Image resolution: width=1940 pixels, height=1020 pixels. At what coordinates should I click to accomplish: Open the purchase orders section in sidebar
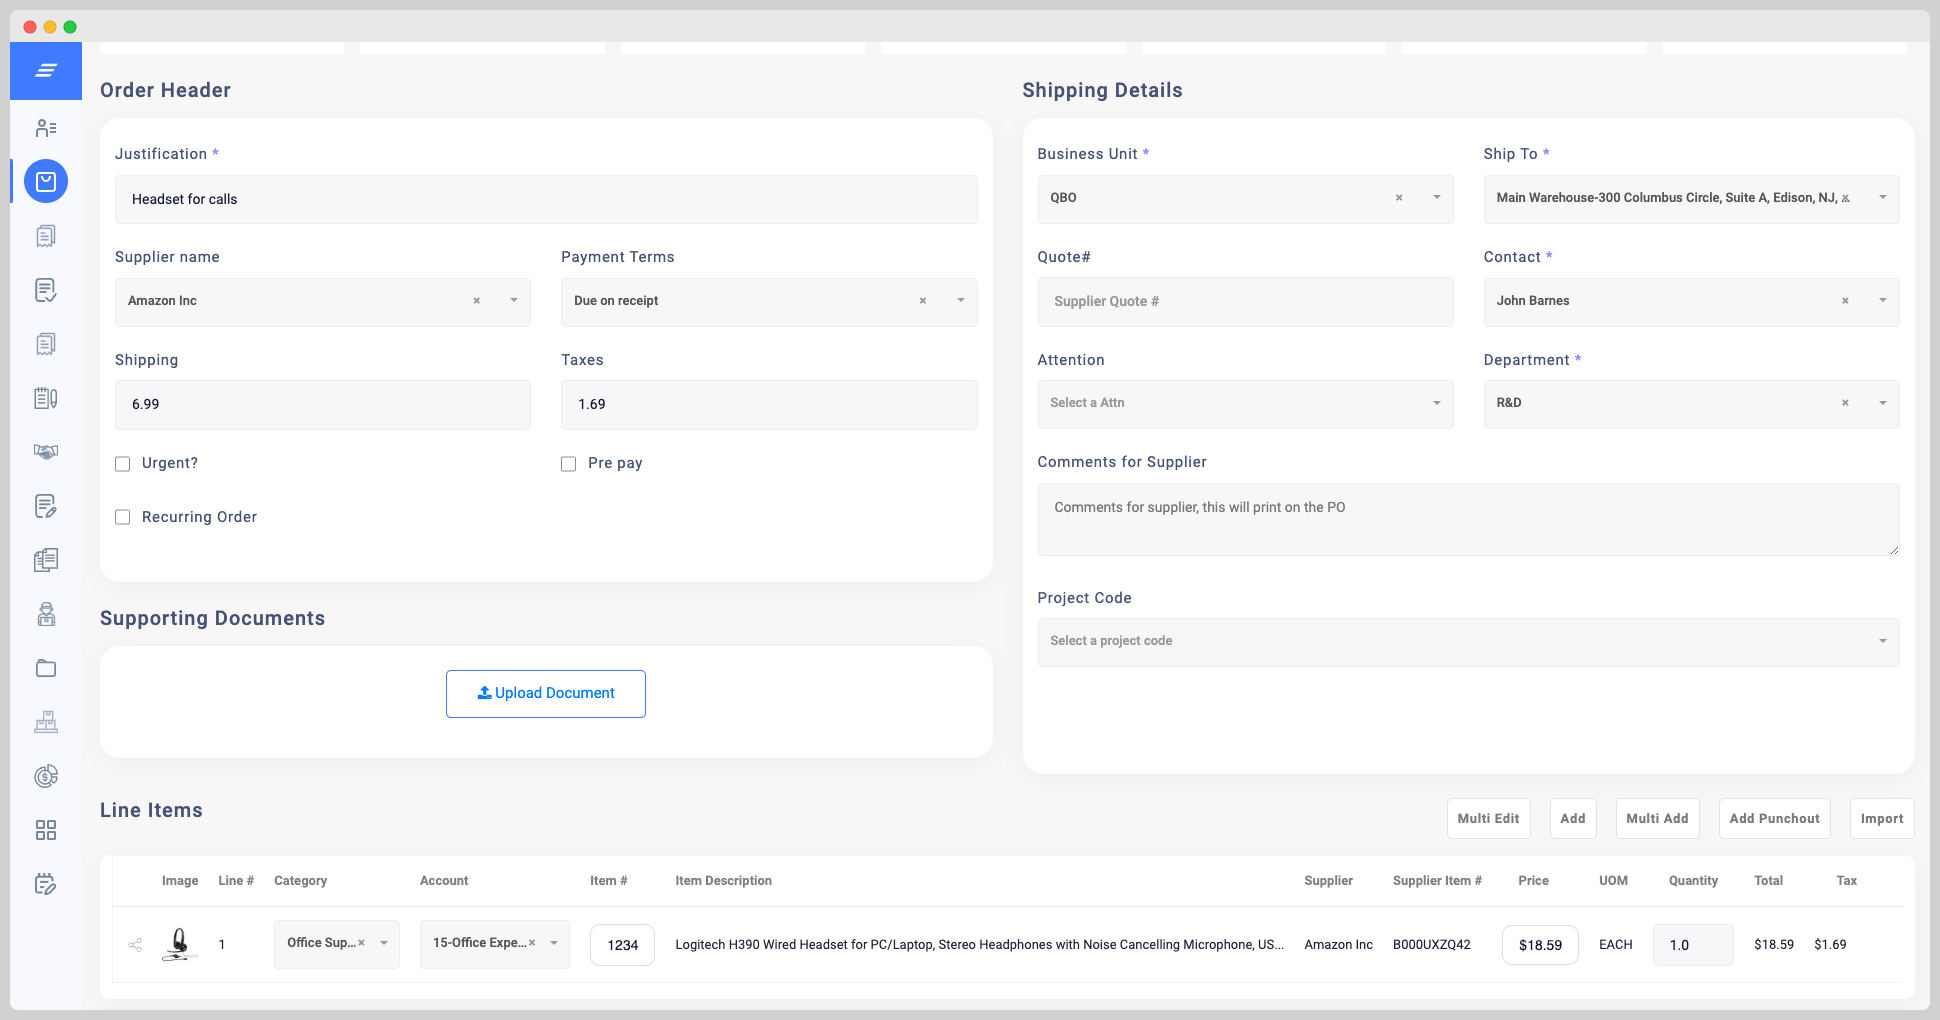(46, 181)
